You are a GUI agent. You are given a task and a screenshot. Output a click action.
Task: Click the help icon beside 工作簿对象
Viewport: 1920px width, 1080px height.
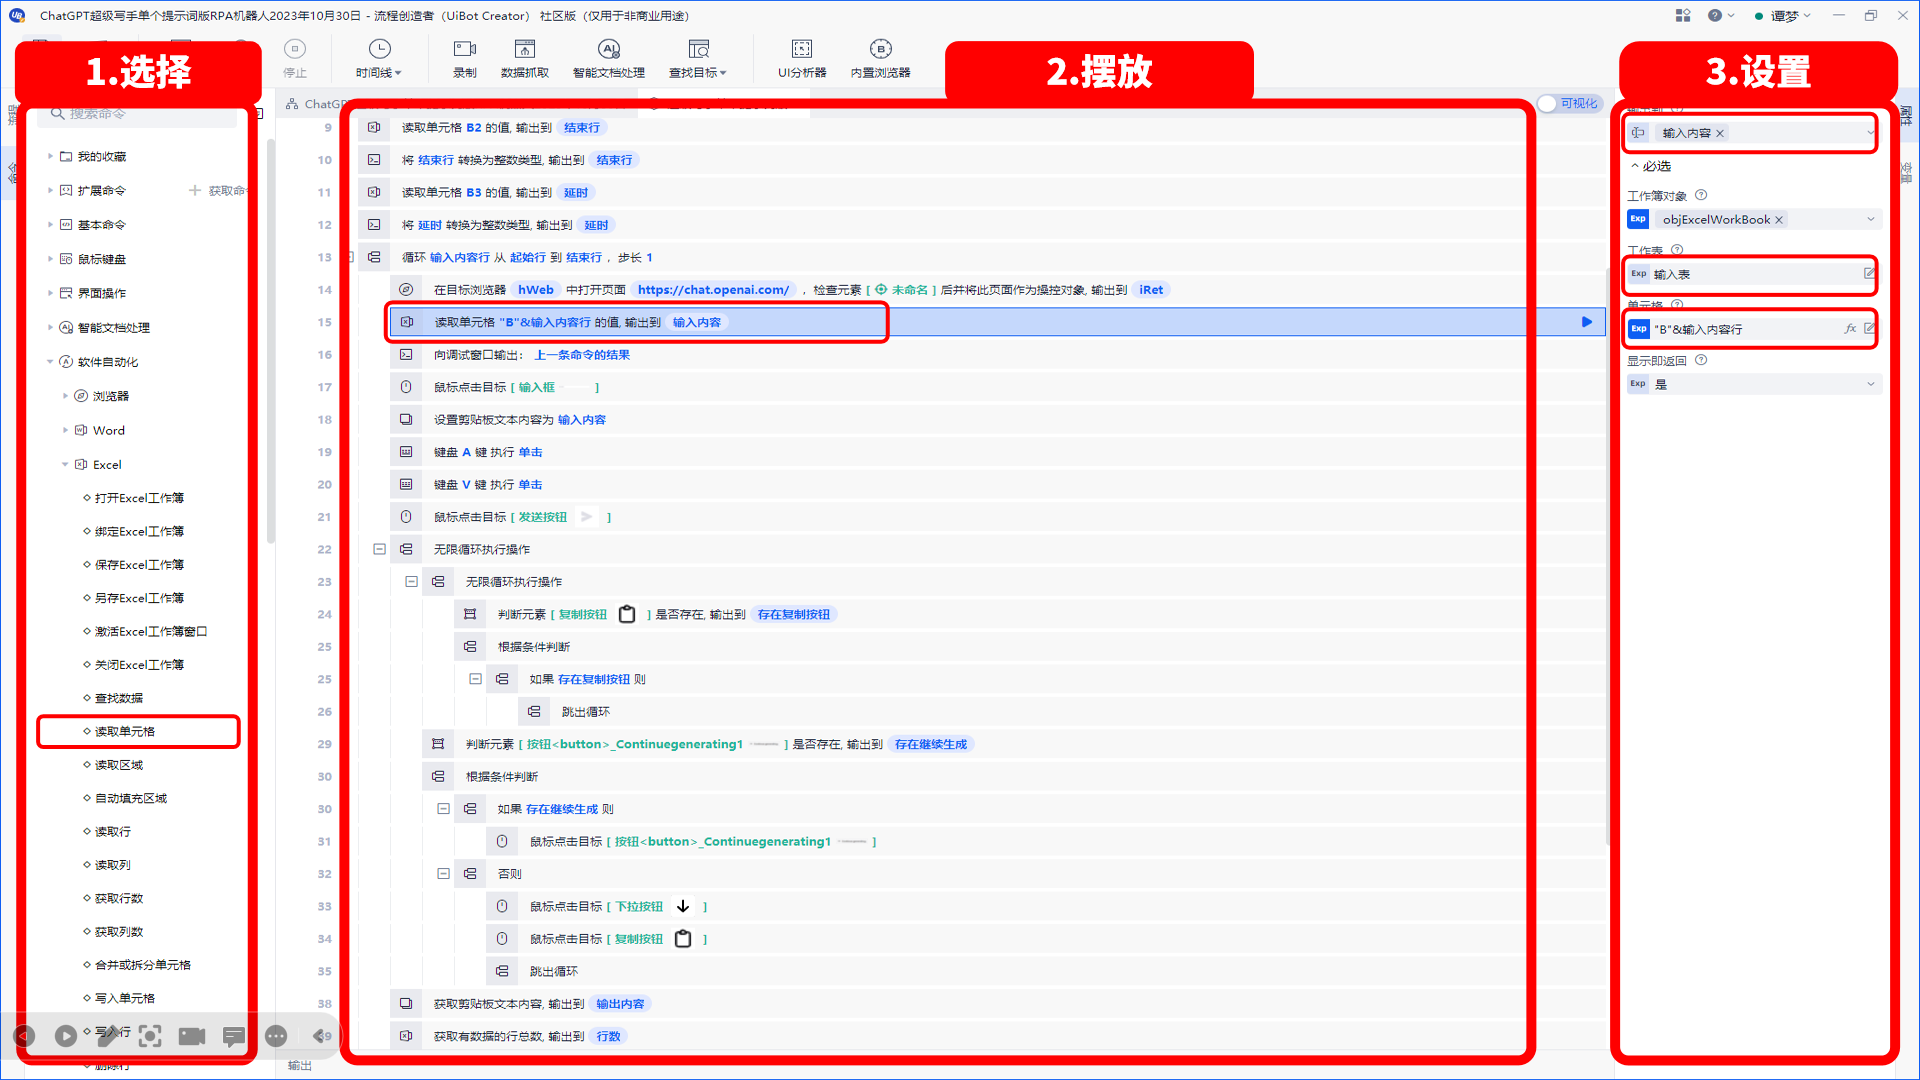pos(1701,195)
